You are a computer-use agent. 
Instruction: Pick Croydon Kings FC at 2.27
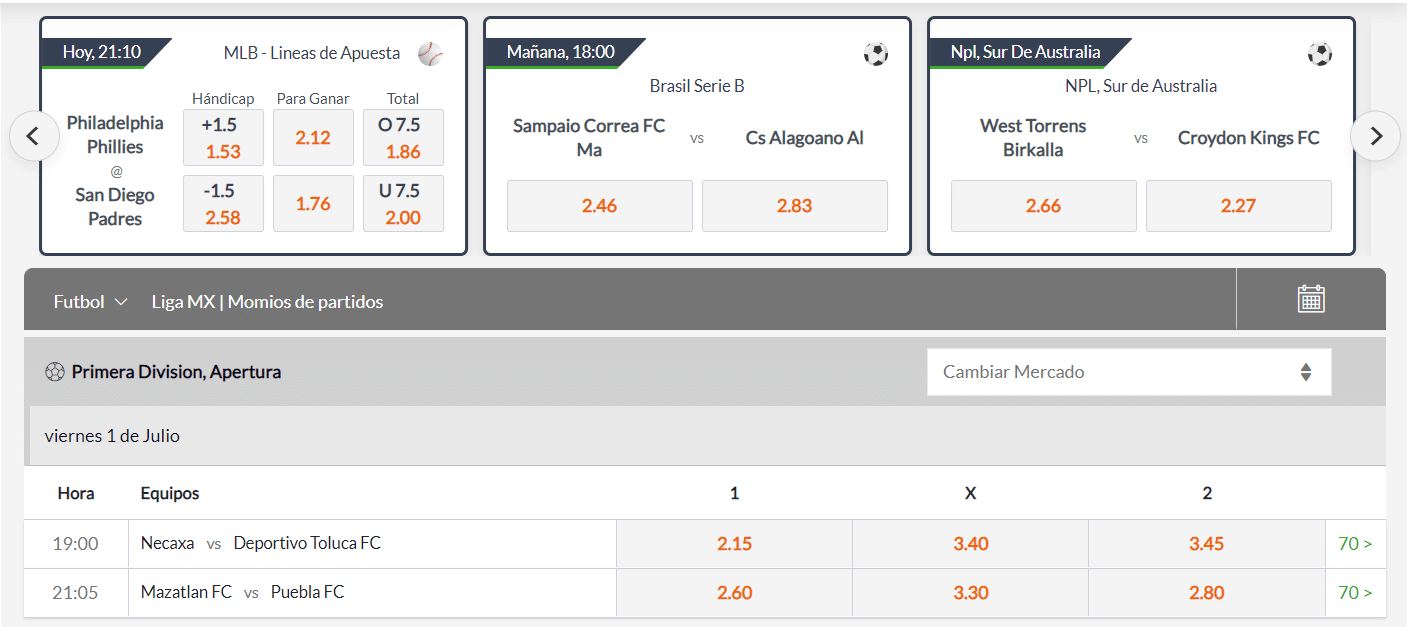[x=1238, y=206]
